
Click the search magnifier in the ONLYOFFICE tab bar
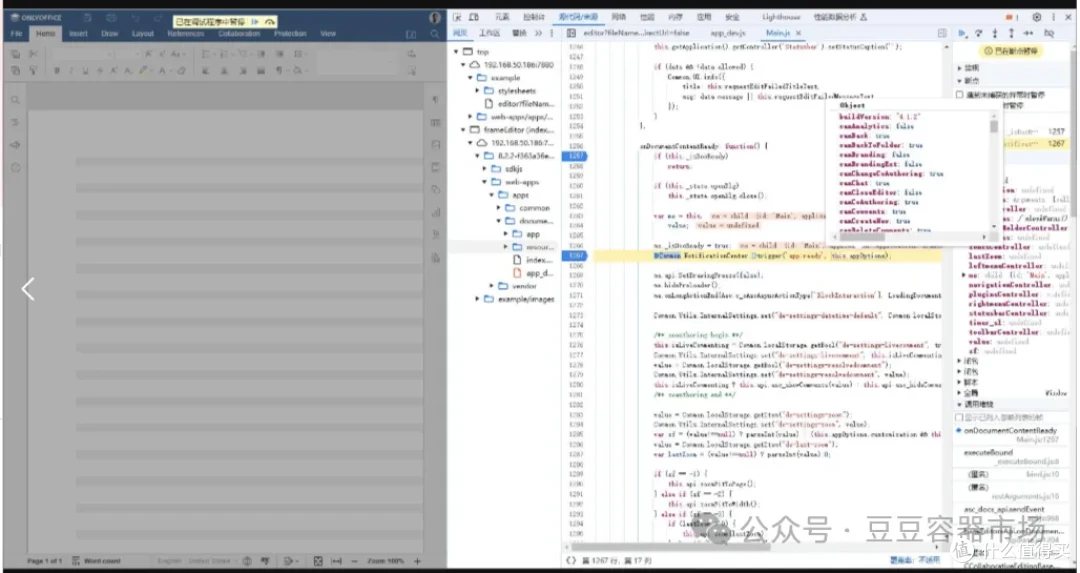[435, 34]
